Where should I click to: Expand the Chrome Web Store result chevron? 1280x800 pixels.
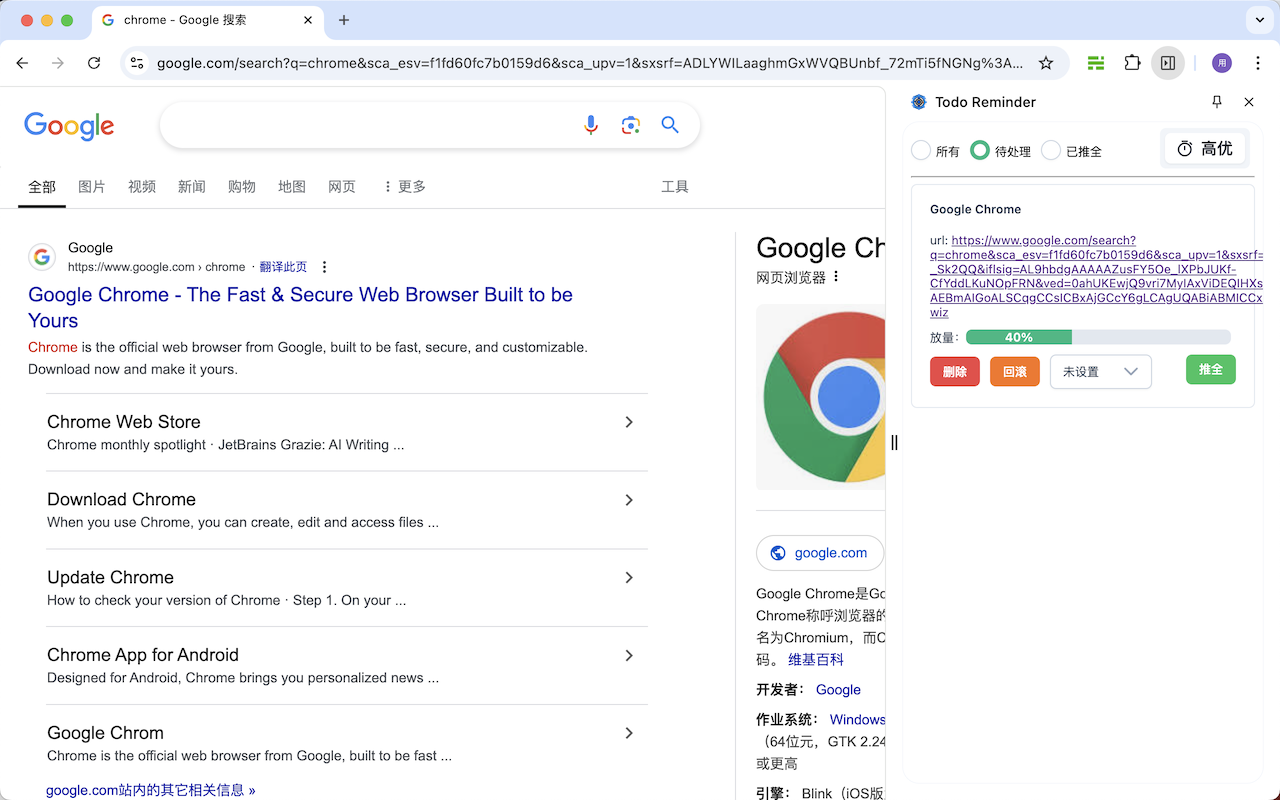tap(629, 422)
